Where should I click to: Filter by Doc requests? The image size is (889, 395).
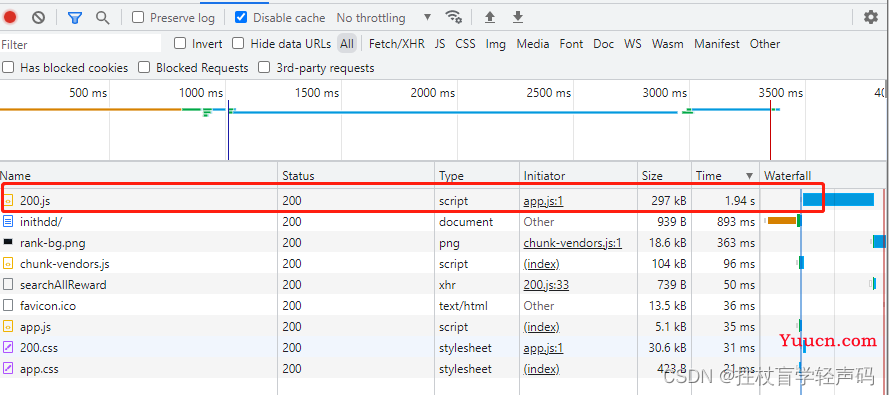coord(604,44)
